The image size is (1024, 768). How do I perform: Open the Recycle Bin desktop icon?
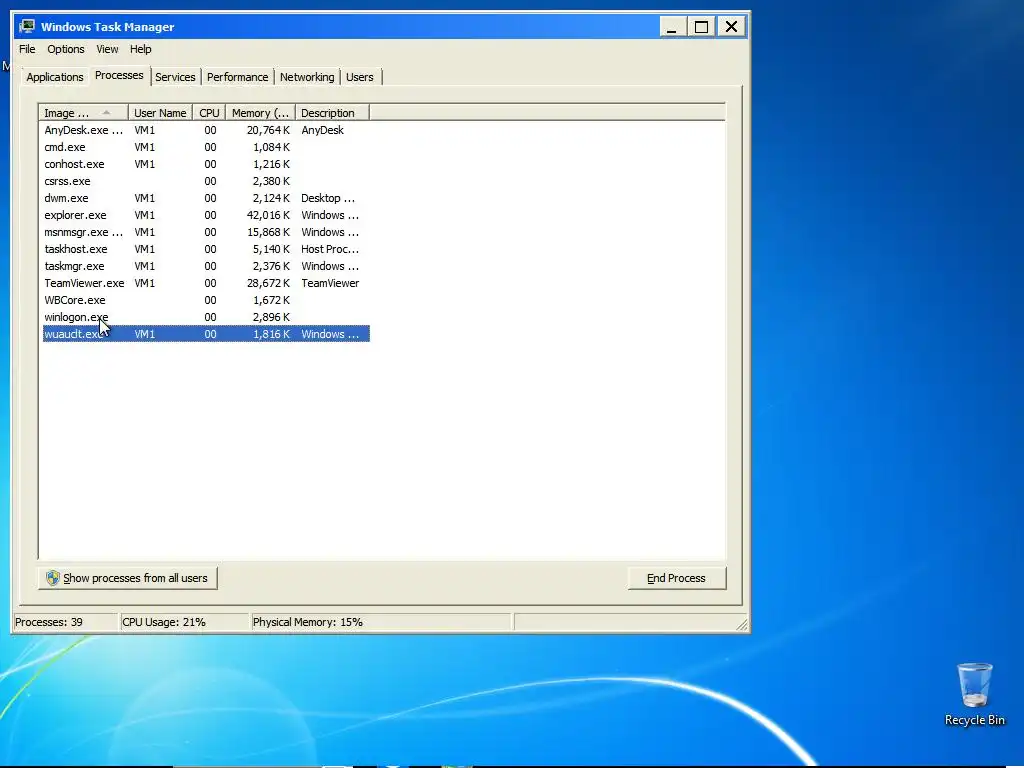(x=974, y=694)
